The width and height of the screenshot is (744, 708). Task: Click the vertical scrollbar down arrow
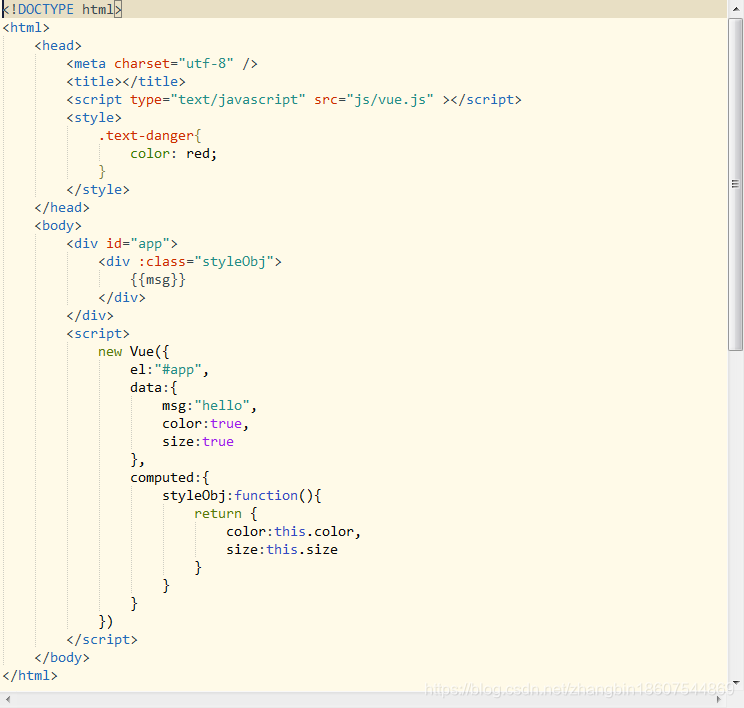point(735,682)
